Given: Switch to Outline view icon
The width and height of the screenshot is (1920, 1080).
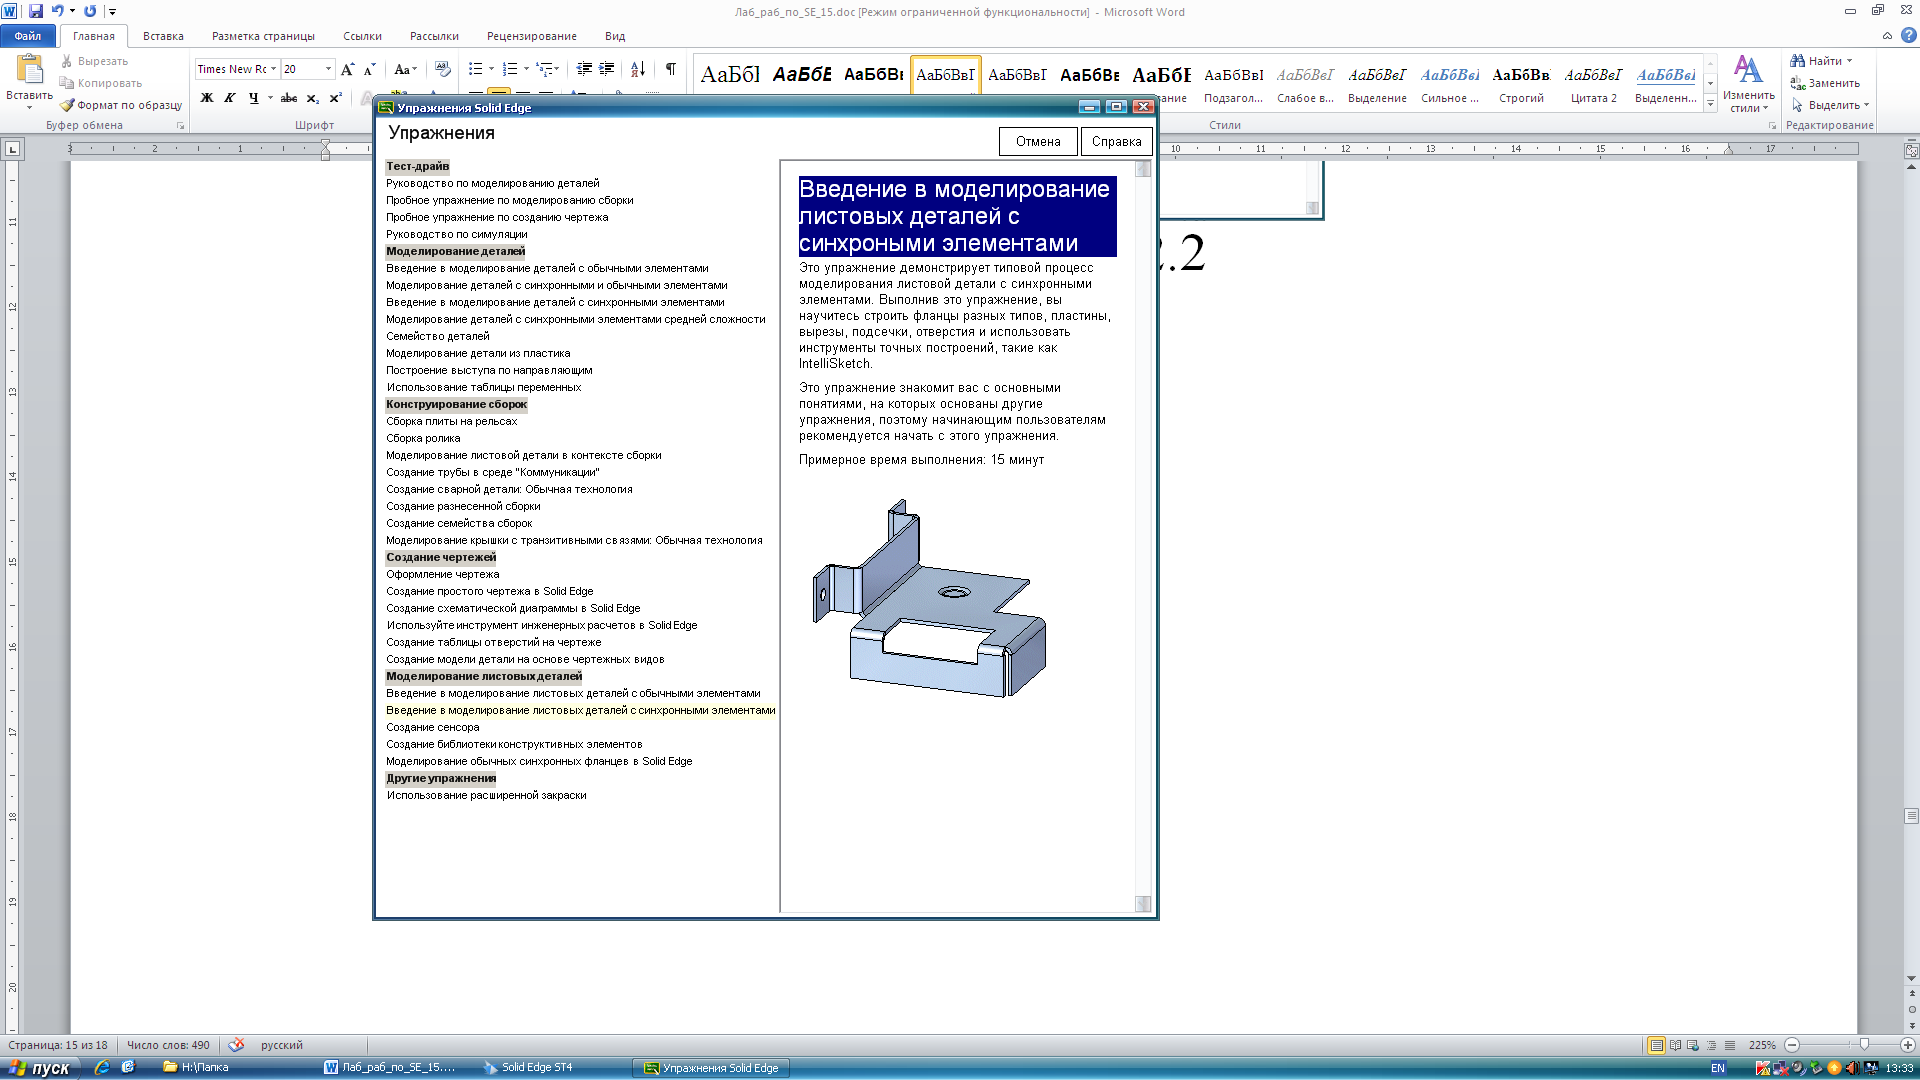Looking at the screenshot, I should point(1711,1045).
